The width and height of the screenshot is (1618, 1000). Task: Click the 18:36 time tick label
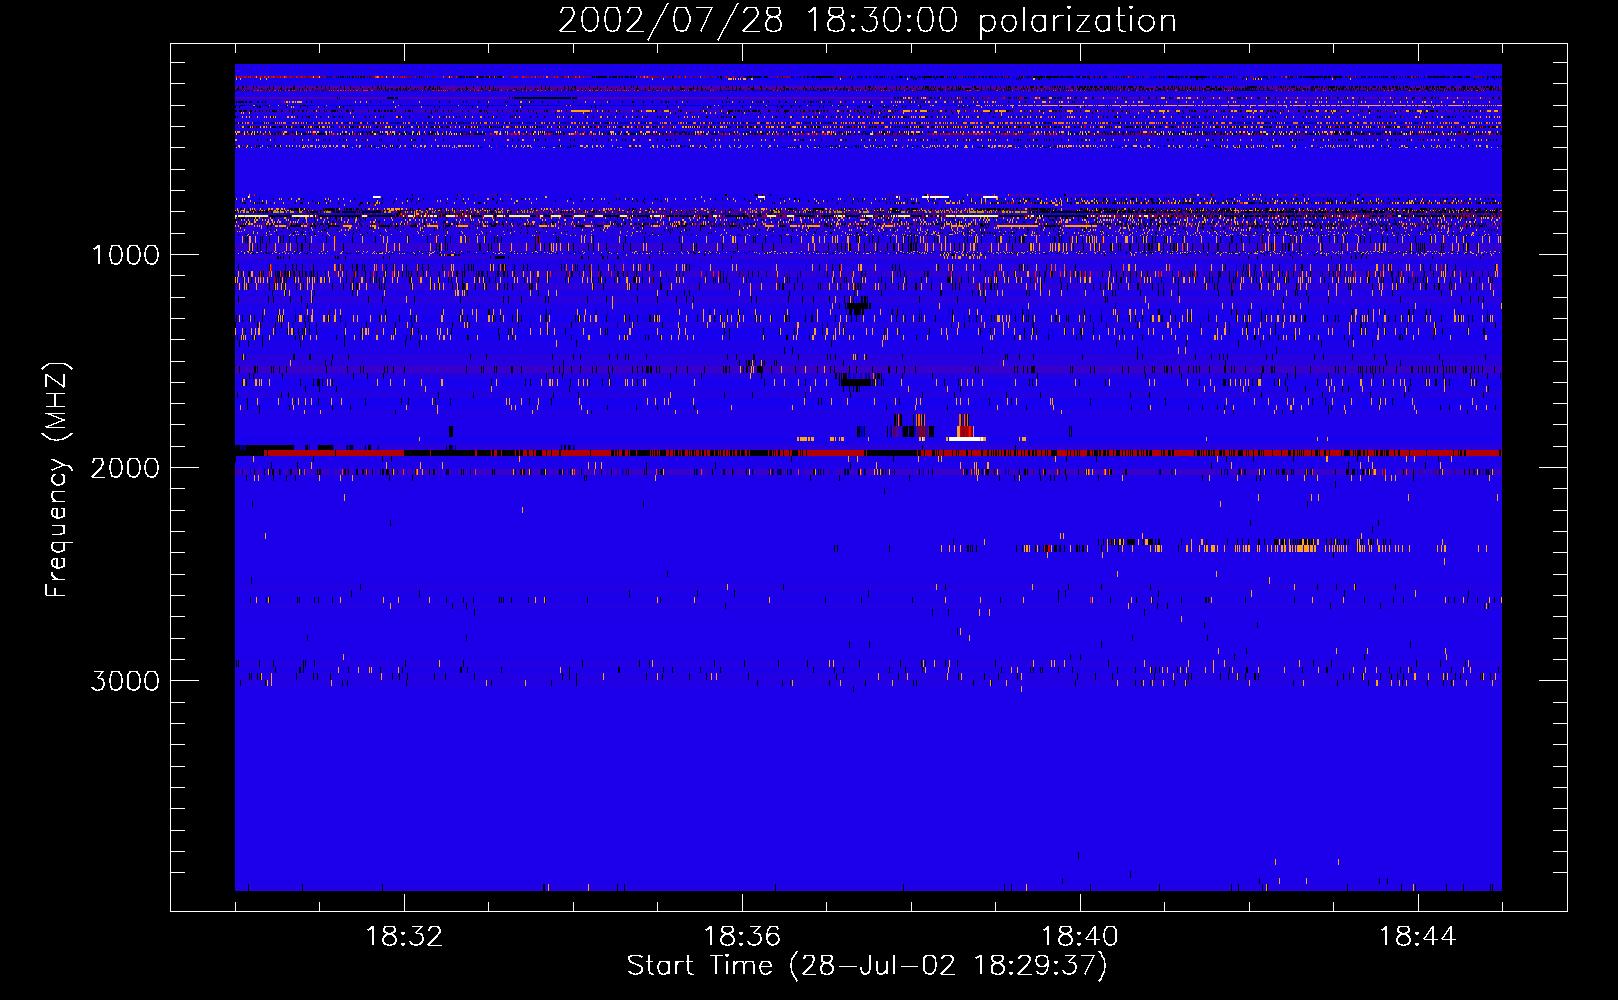pyautogui.click(x=742, y=937)
